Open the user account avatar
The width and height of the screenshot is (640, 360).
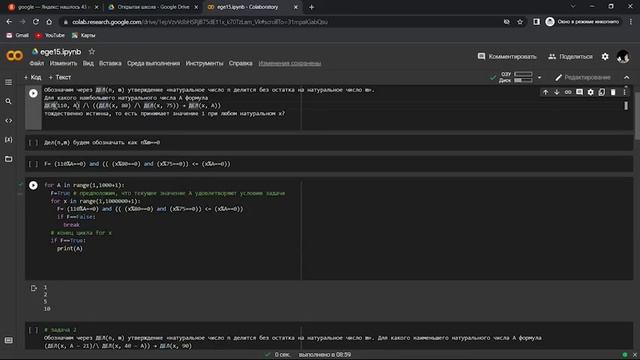[x=623, y=57]
